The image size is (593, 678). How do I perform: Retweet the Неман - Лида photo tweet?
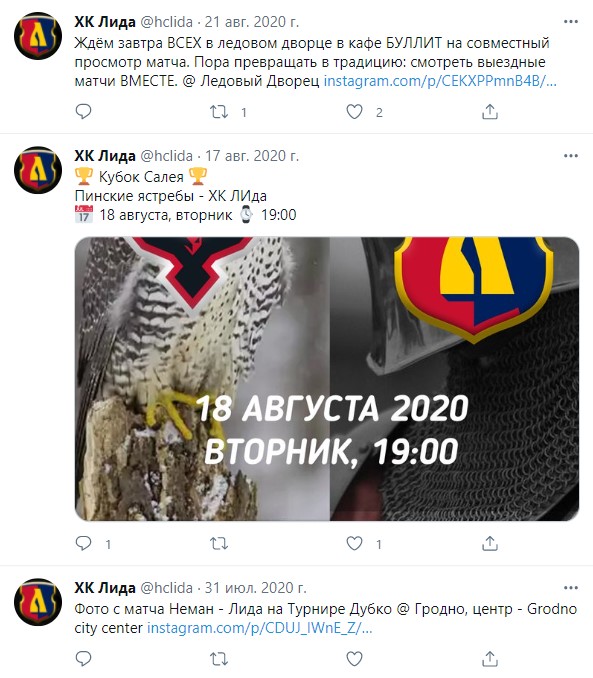click(219, 659)
